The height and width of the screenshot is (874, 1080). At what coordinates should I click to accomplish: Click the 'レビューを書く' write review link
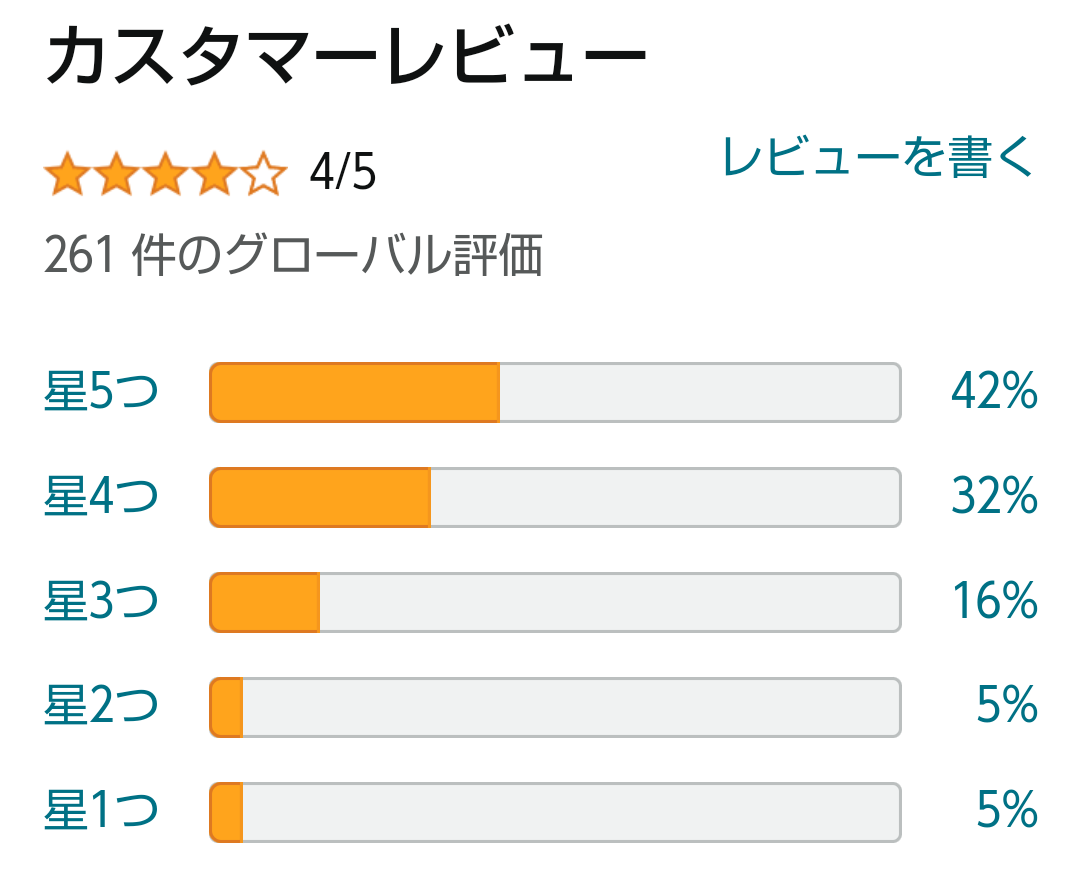coord(876,157)
